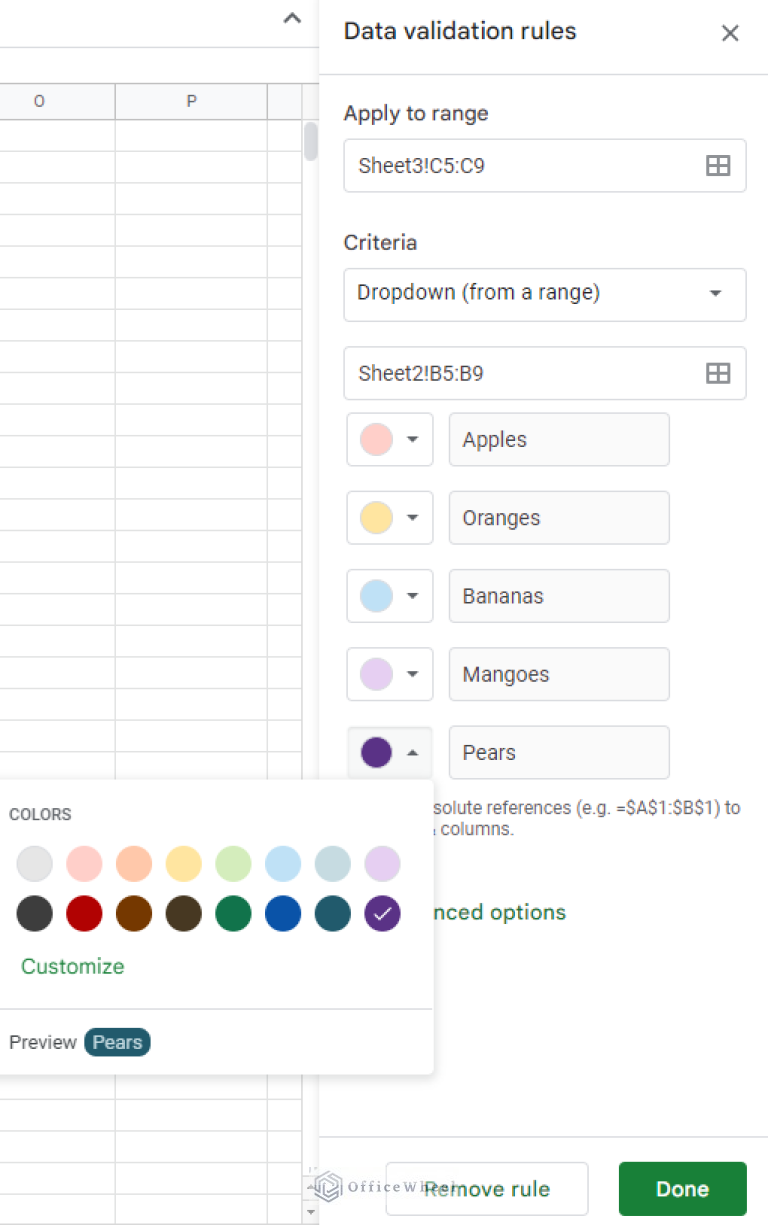Pick the dark blue color swatch

(x=283, y=913)
